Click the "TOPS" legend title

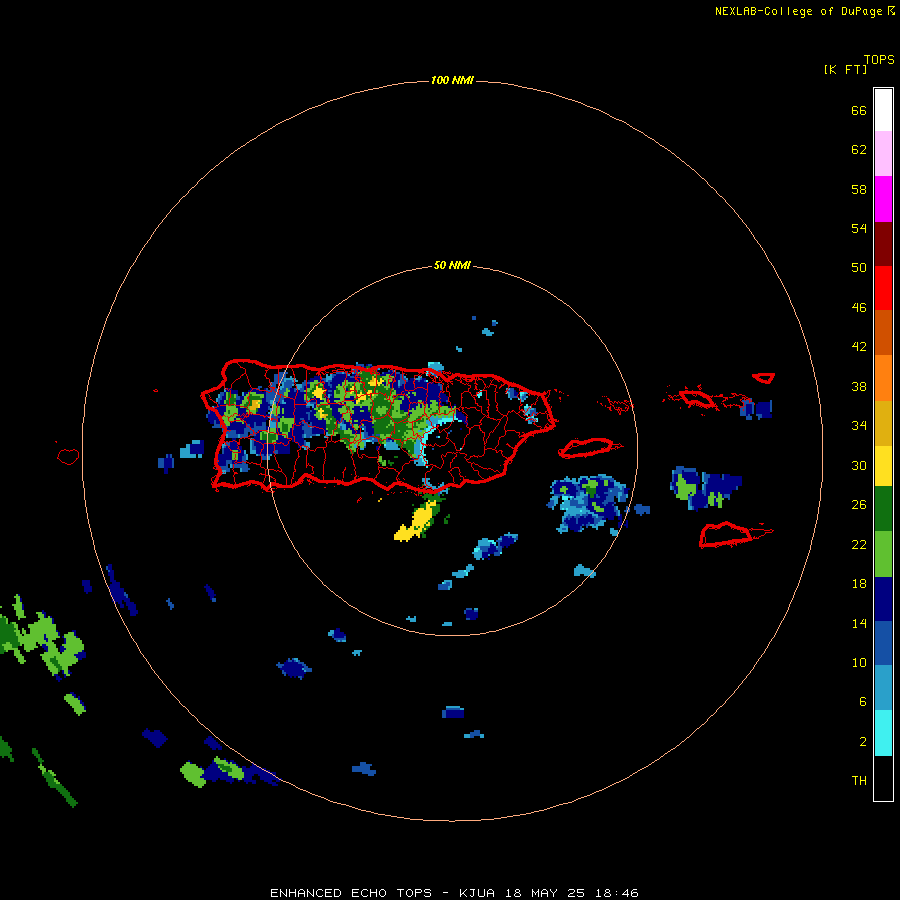(x=879, y=59)
